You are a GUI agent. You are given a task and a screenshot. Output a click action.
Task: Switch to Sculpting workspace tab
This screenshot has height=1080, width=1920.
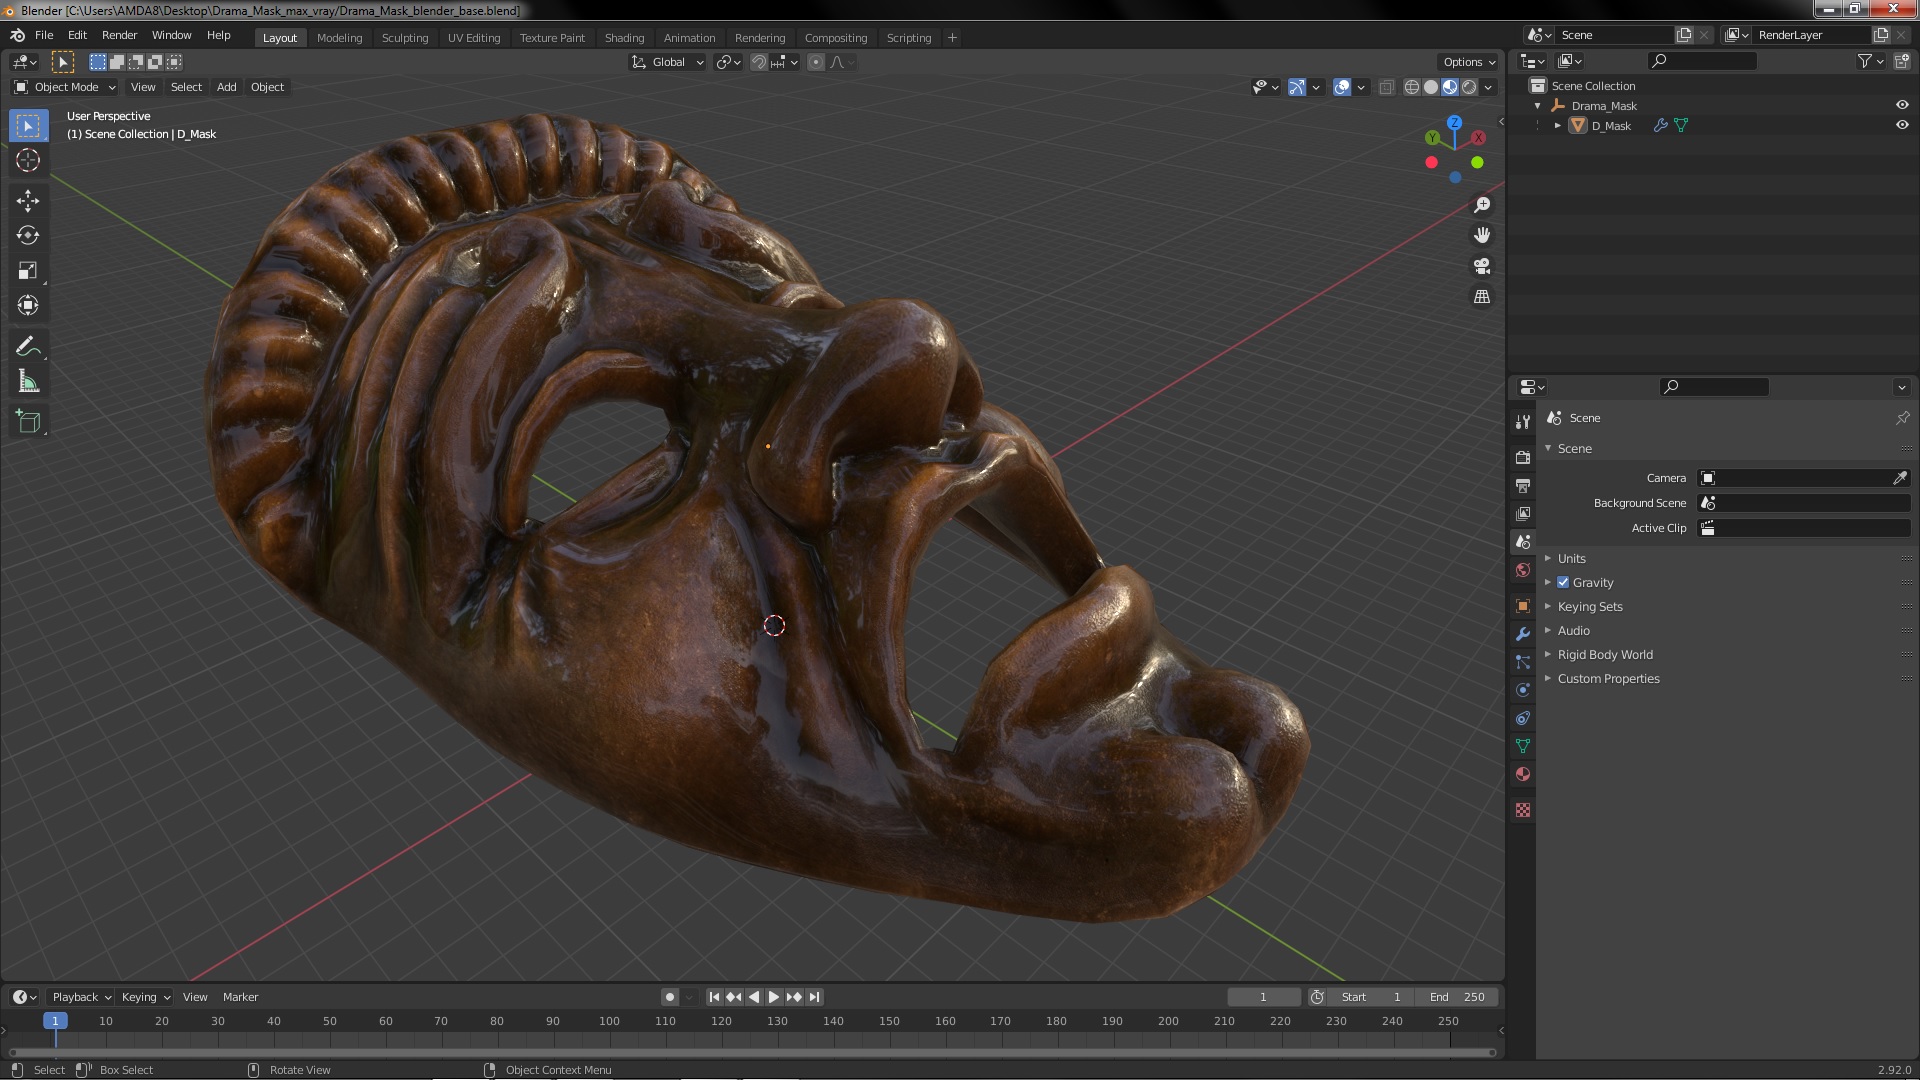[405, 38]
